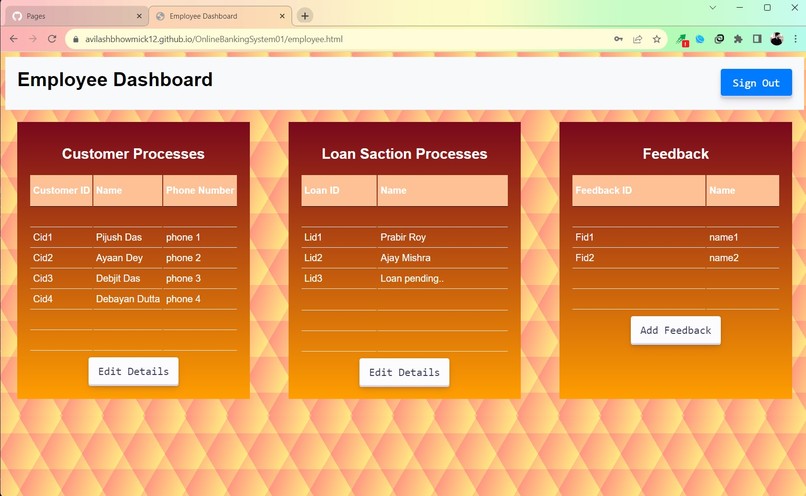The width and height of the screenshot is (806, 496).
Task: Select the Debjit Das cell
Action: pyautogui.click(x=127, y=278)
